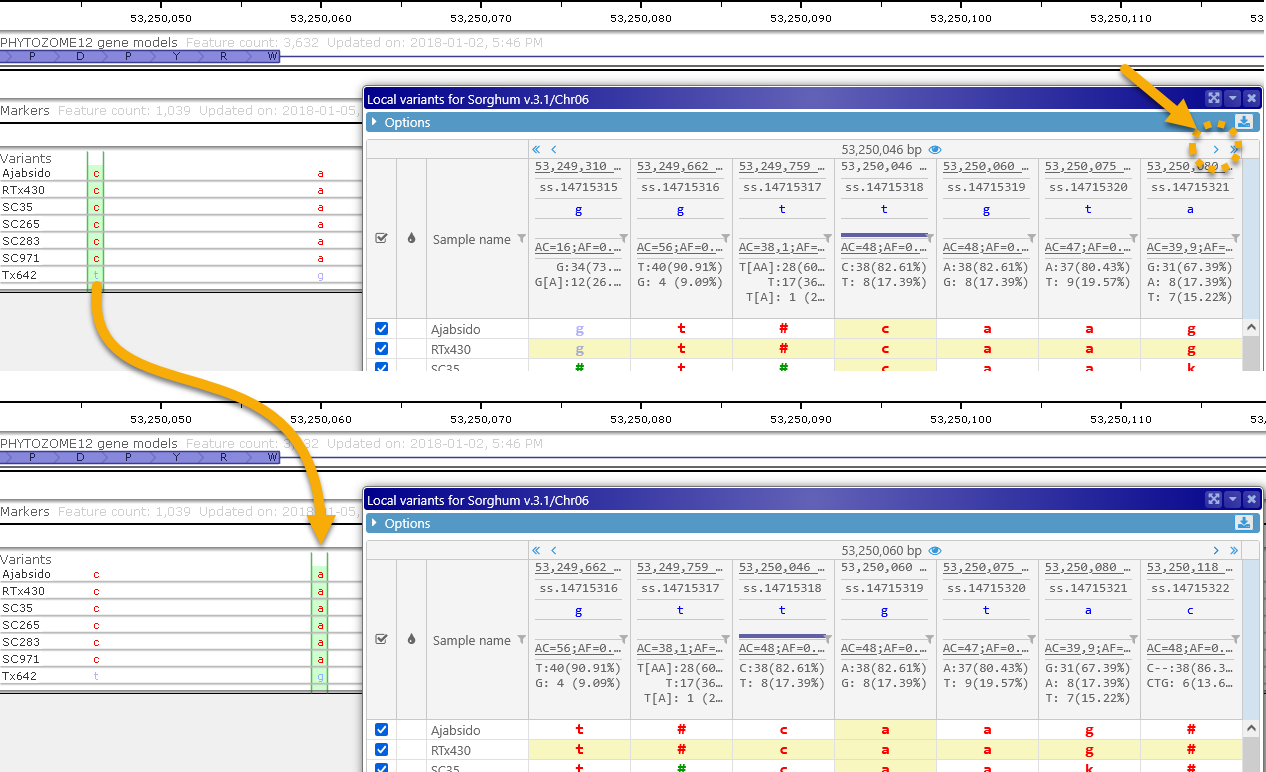Screen dimensions: 1266x772
Task: Click Sample name filter icon in 53,250,046 bp panel
Action: tap(521, 238)
